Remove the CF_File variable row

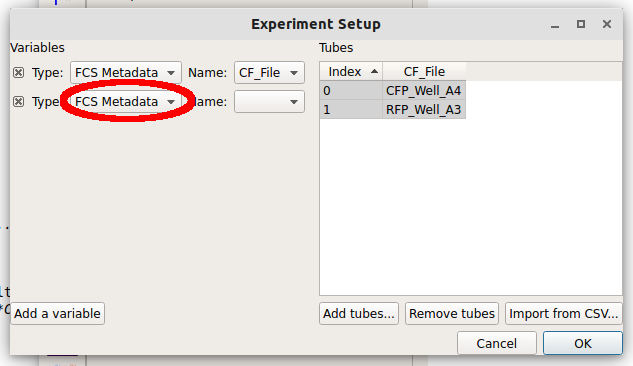(x=19, y=73)
